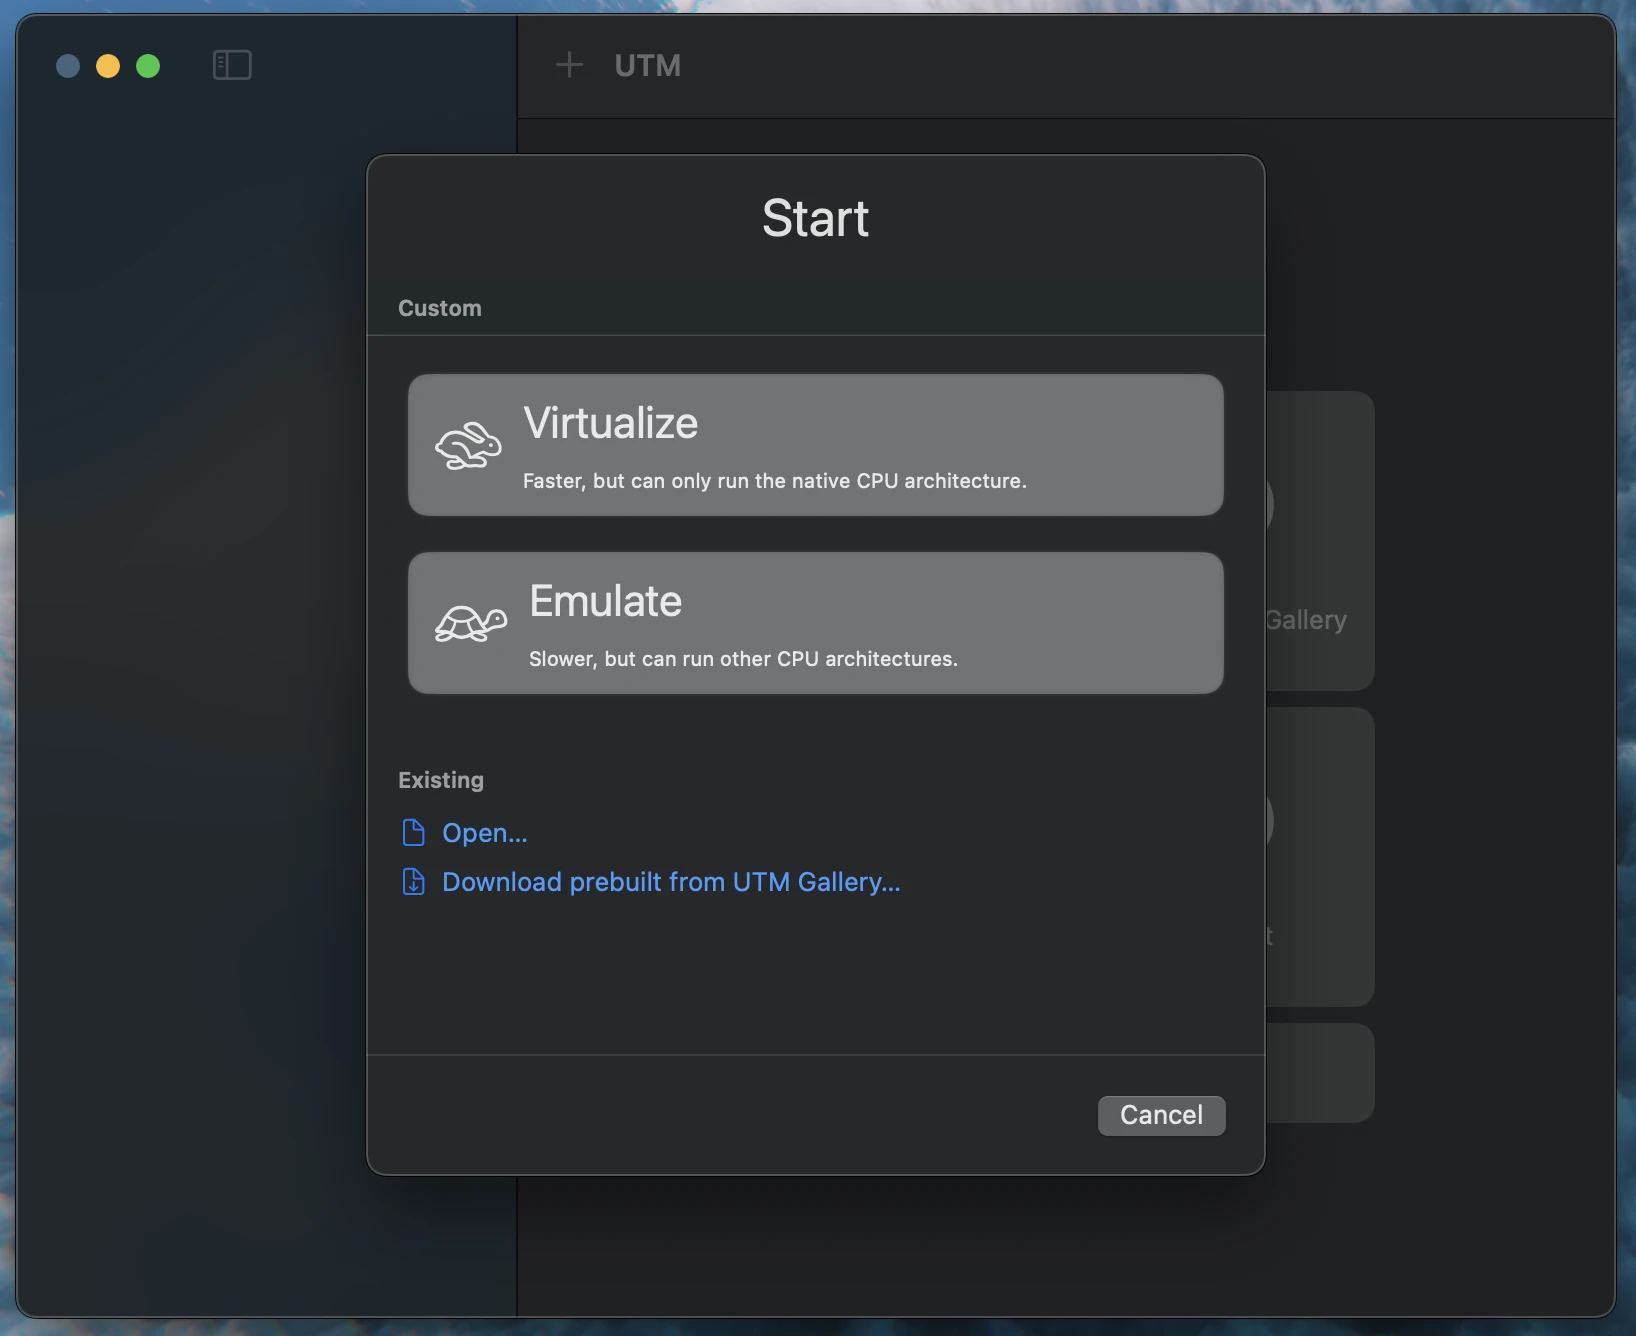1636x1336 pixels.
Task: Click the plus icon to add a VM
Action: [x=569, y=65]
